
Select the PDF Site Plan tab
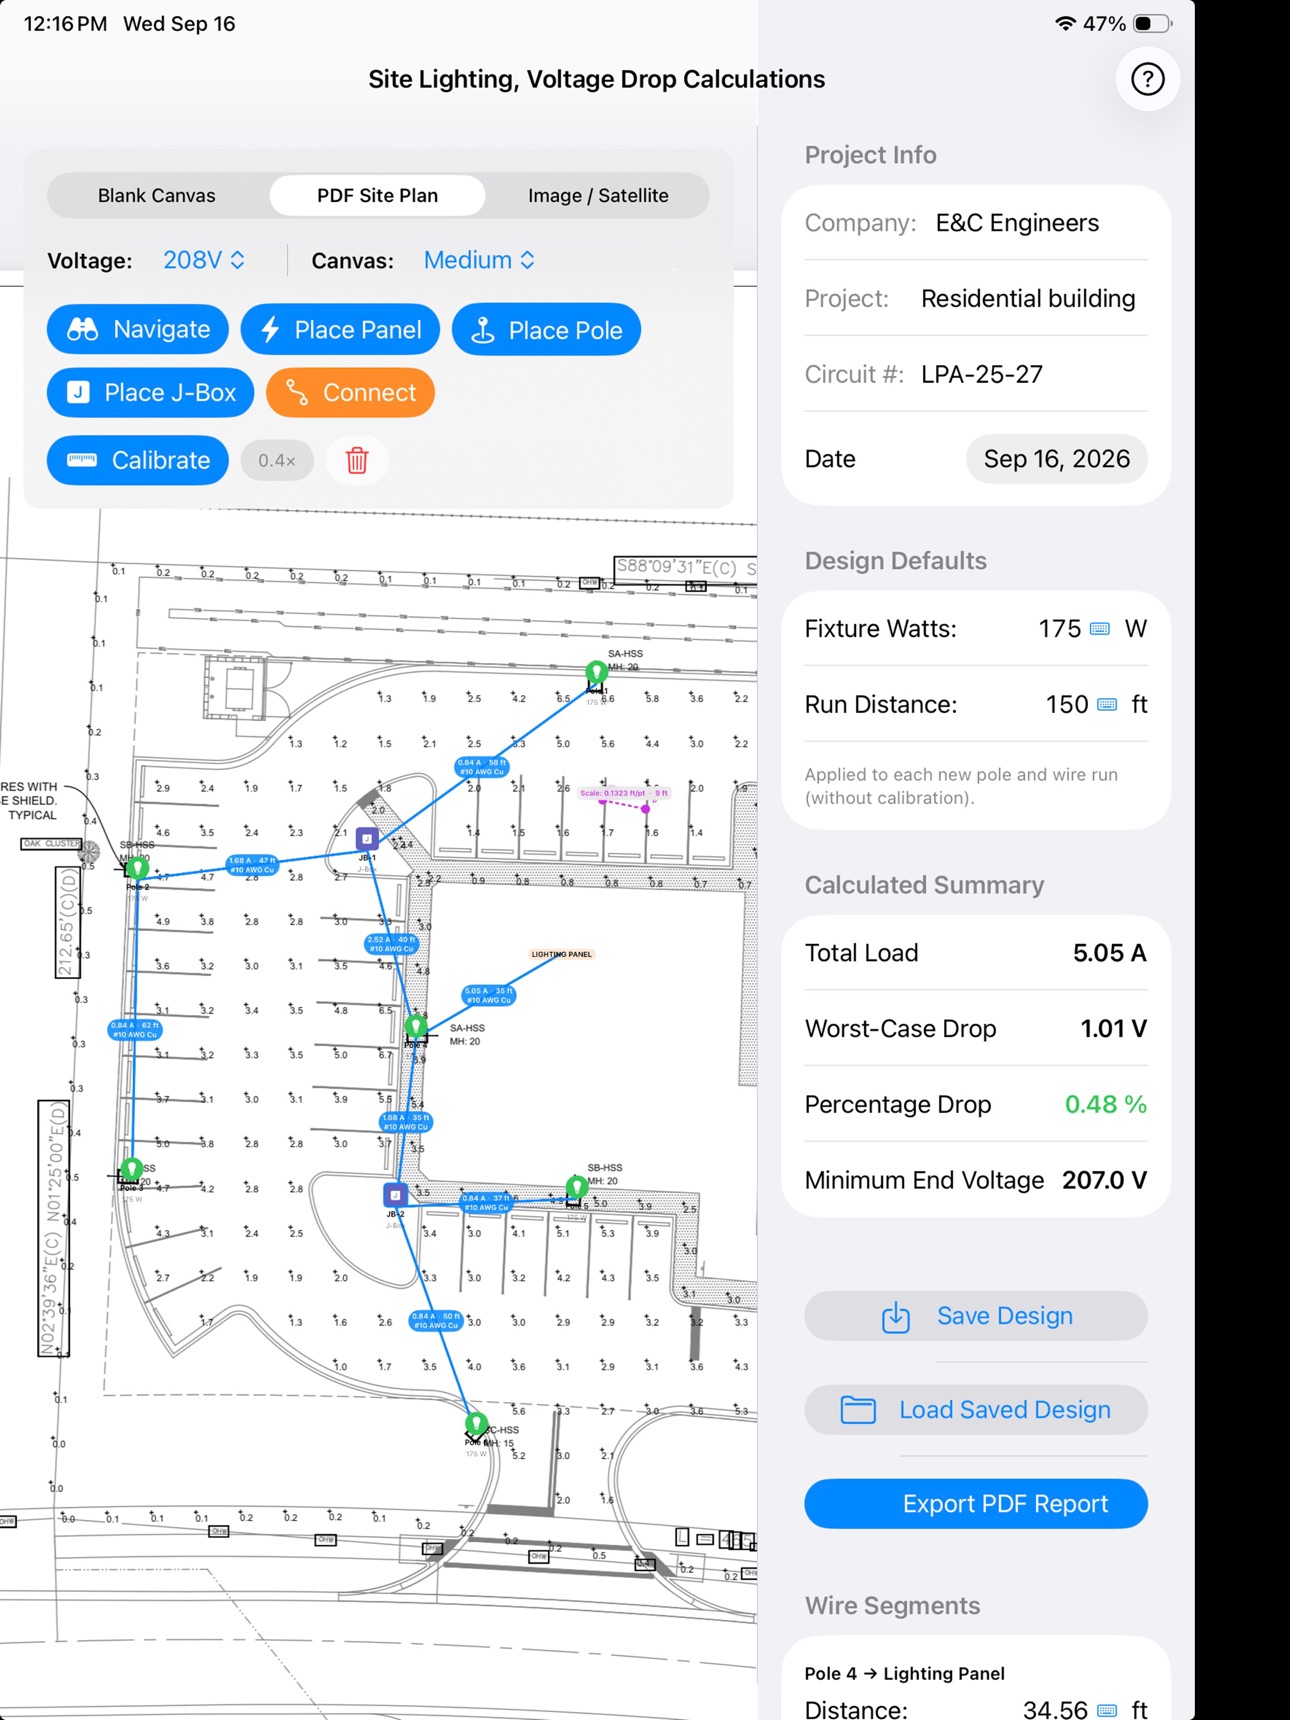point(377,196)
